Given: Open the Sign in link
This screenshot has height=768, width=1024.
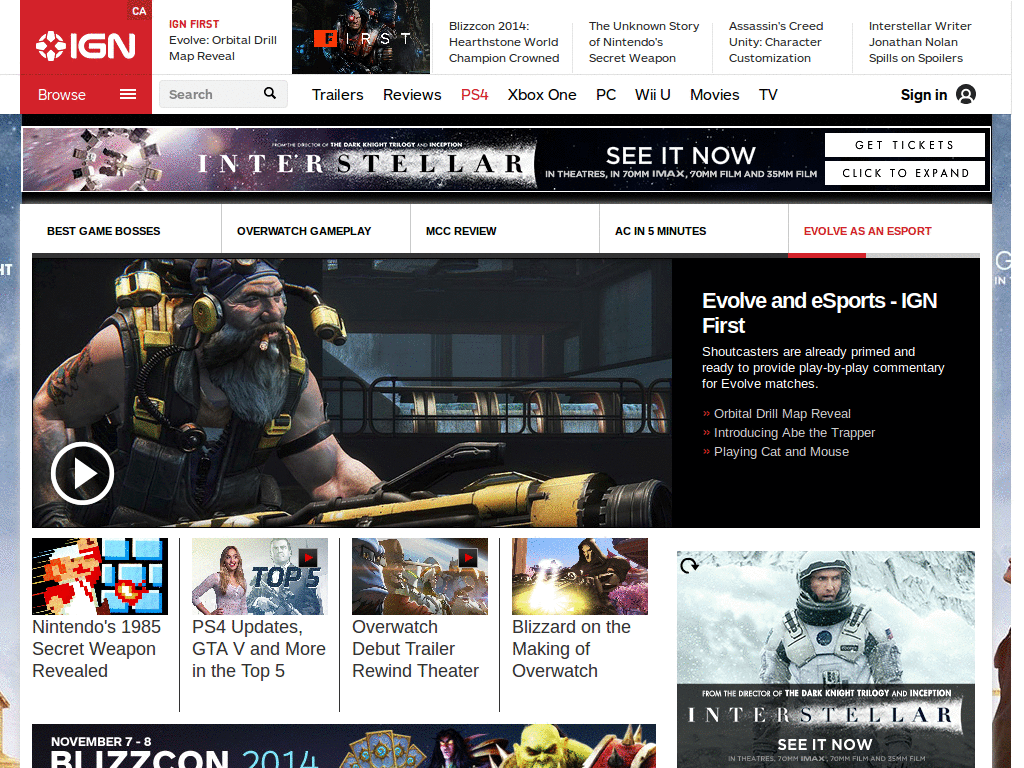Looking at the screenshot, I should [922, 94].
